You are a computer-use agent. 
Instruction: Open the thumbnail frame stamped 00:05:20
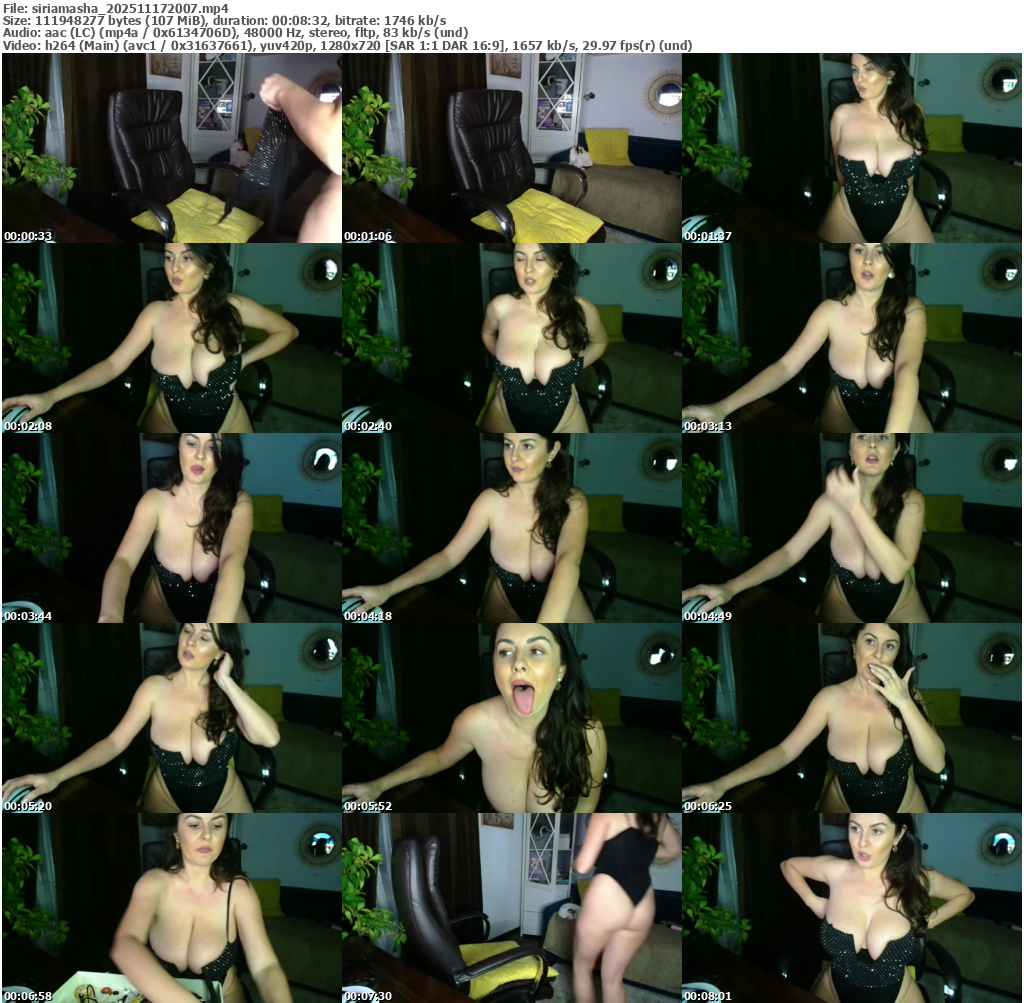coord(172,718)
